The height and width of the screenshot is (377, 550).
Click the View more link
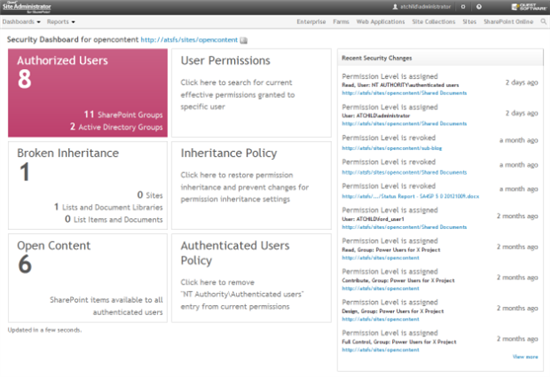point(525,357)
